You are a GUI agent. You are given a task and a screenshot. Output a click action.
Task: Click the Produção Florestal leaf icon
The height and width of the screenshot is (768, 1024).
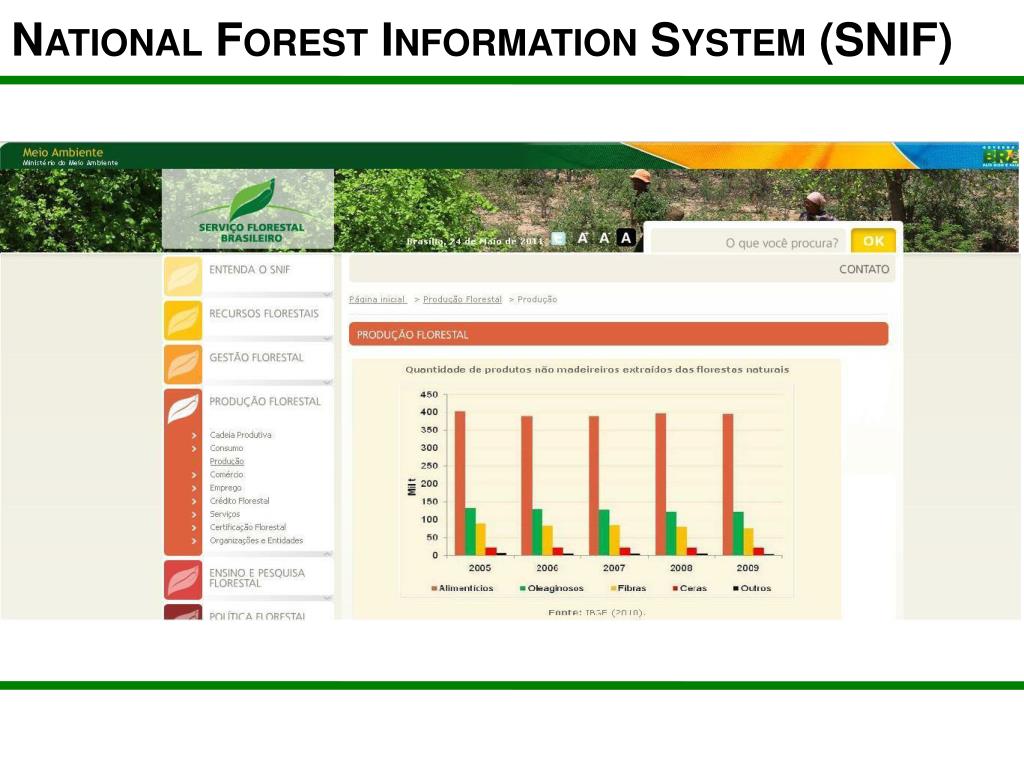[183, 408]
